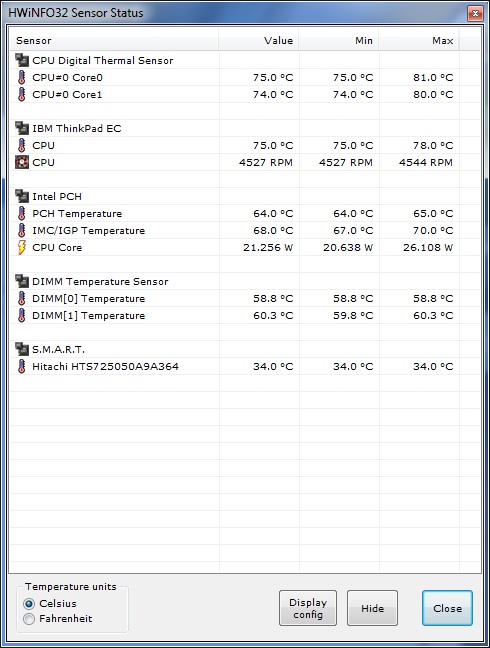Image resolution: width=490 pixels, height=648 pixels.
Task: Select the DIMM[0] Temperature label
Action: [x=89, y=299]
